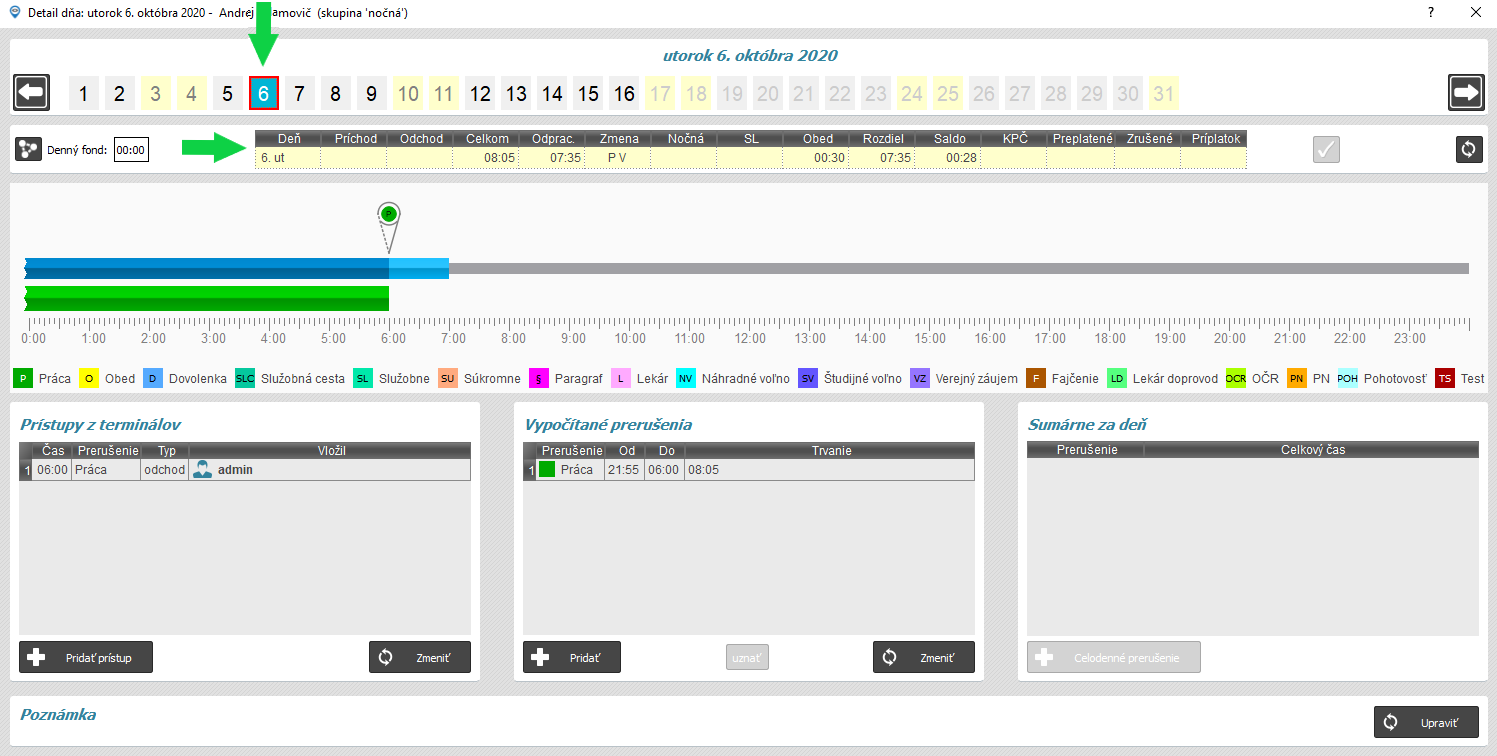Viewport: 1497px width, 756px height.
Task: Select the Náhradné voľno NV icon
Action: pyautogui.click(x=685, y=379)
